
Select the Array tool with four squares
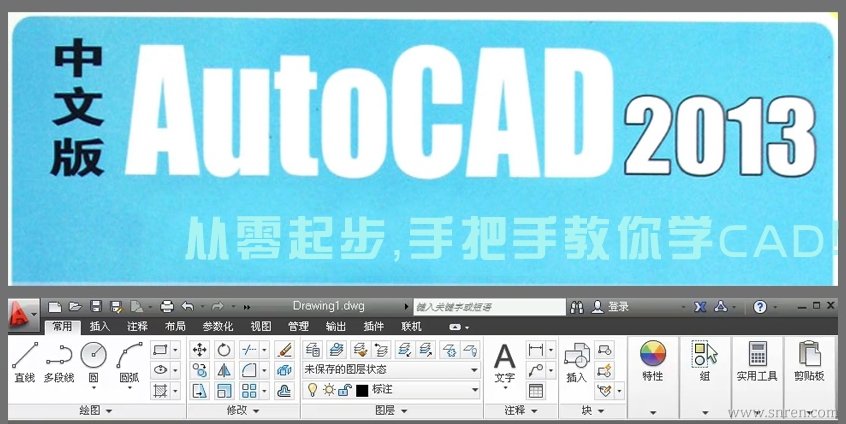(x=249, y=391)
